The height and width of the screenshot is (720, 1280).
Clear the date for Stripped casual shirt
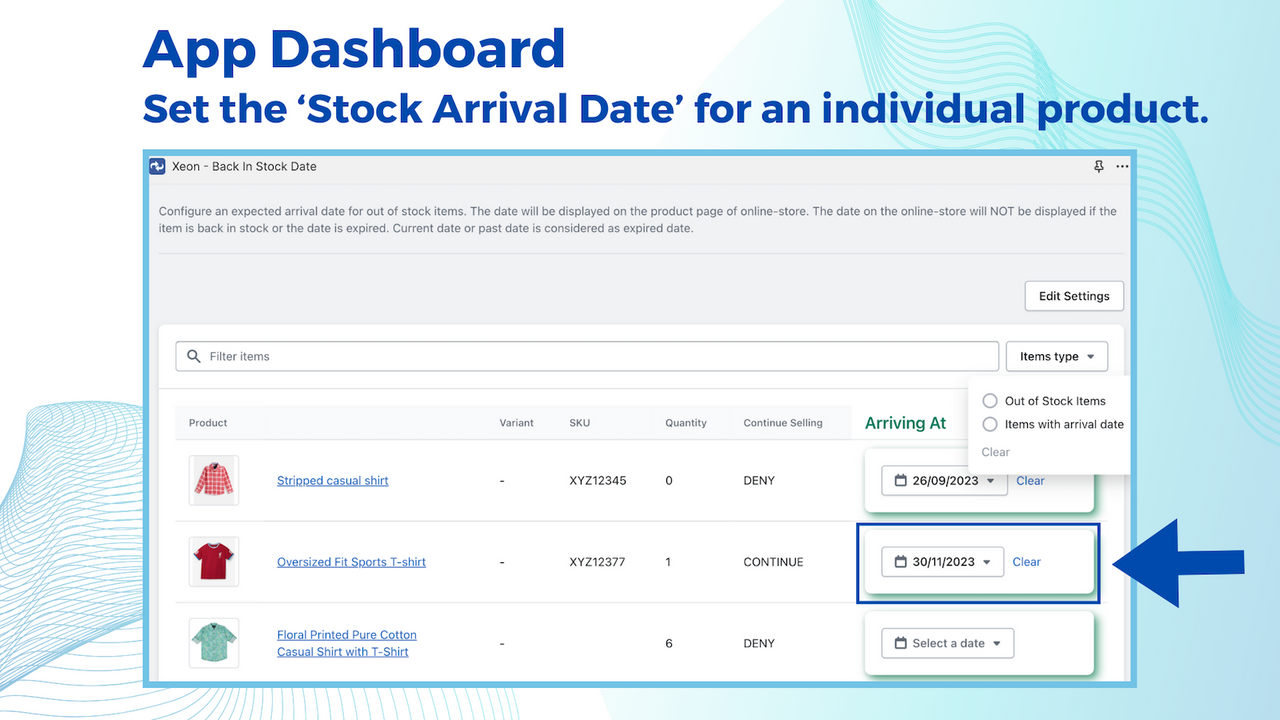click(x=1030, y=481)
